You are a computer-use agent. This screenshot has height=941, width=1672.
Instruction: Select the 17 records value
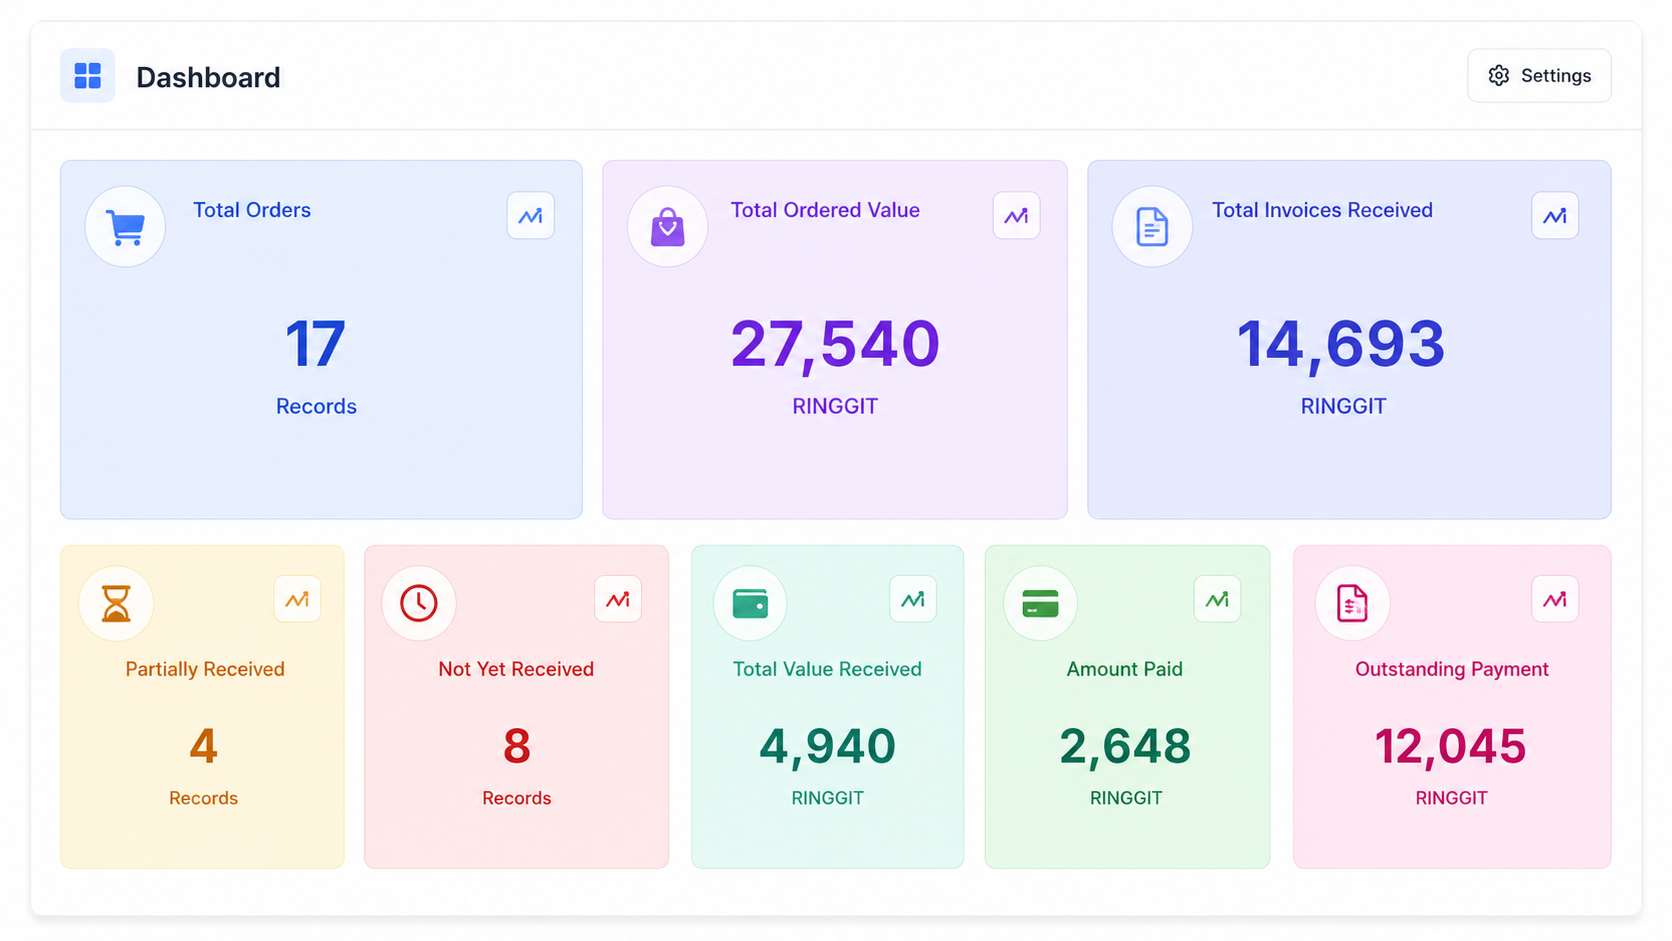pos(316,344)
